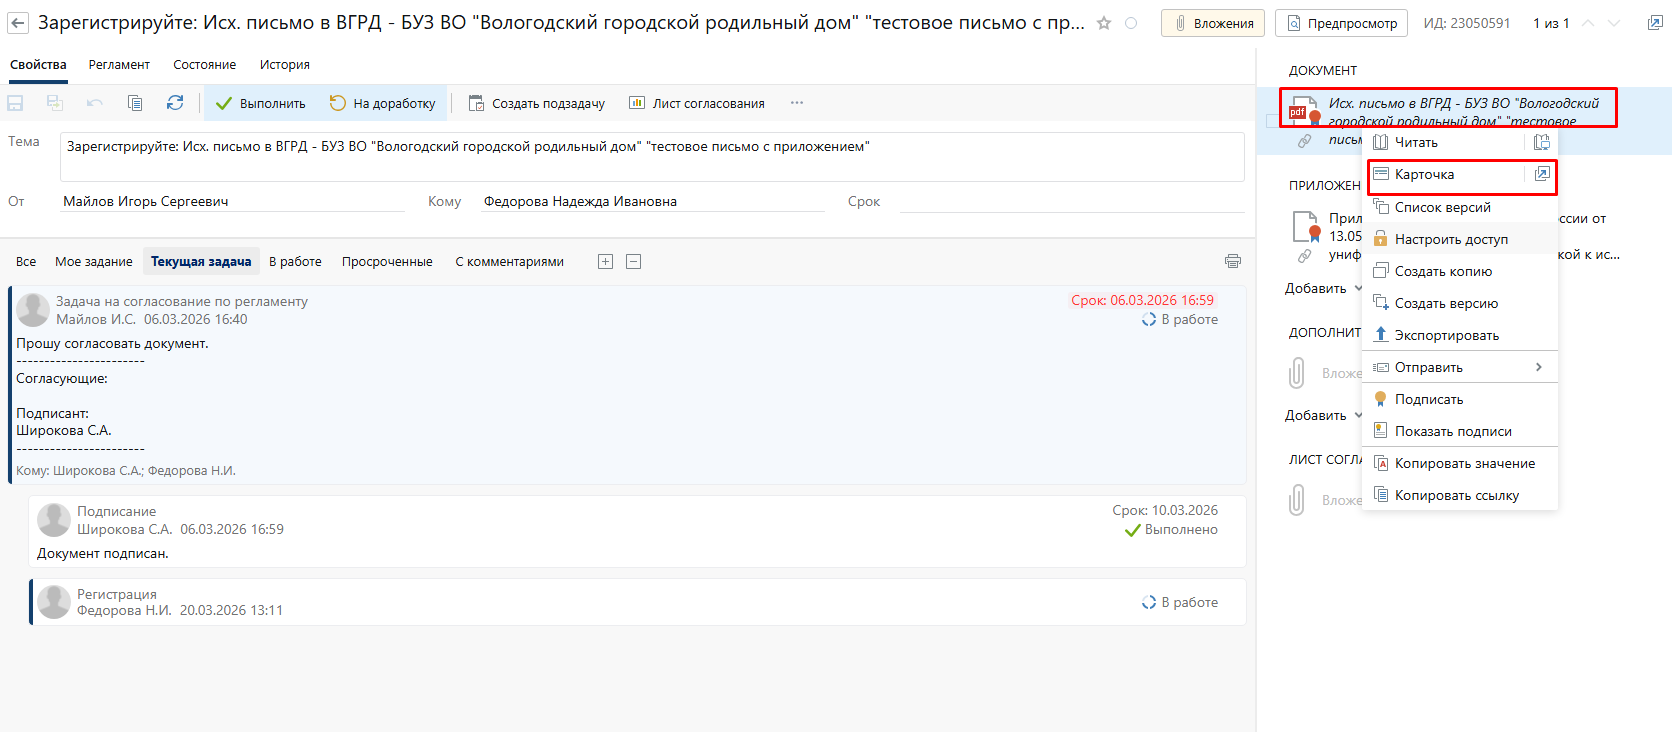This screenshot has height=732, width=1672.
Task: Choose Подписать from the context menu
Action: click(1429, 399)
